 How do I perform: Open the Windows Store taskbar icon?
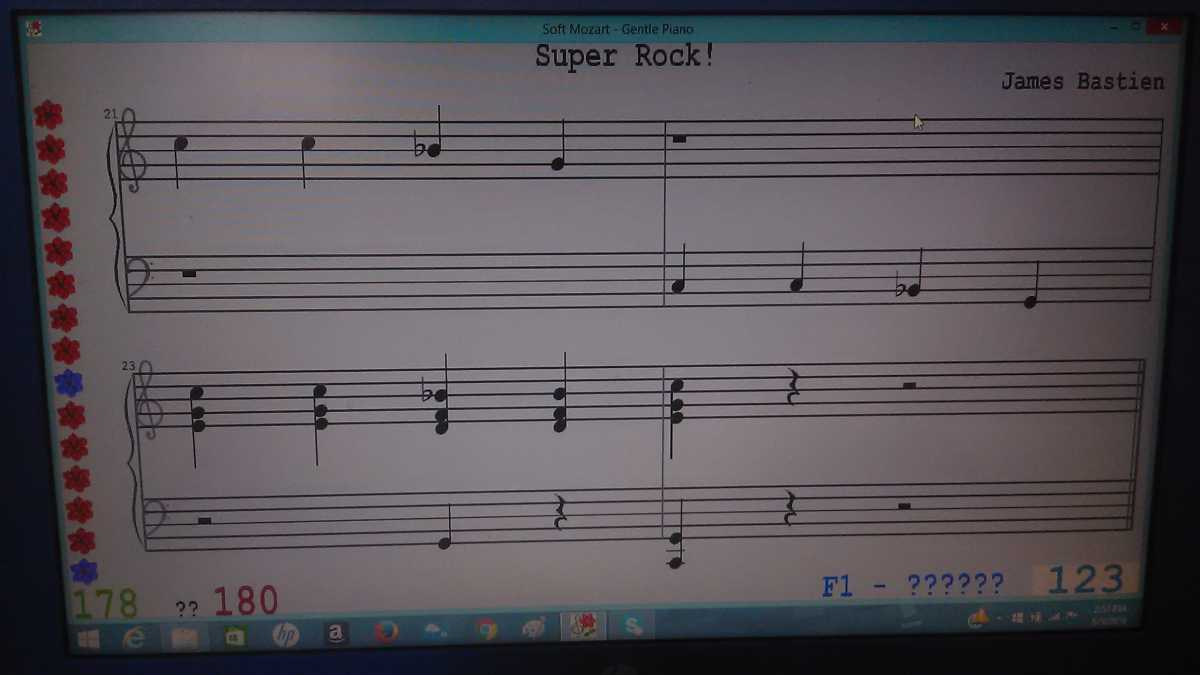click(235, 636)
